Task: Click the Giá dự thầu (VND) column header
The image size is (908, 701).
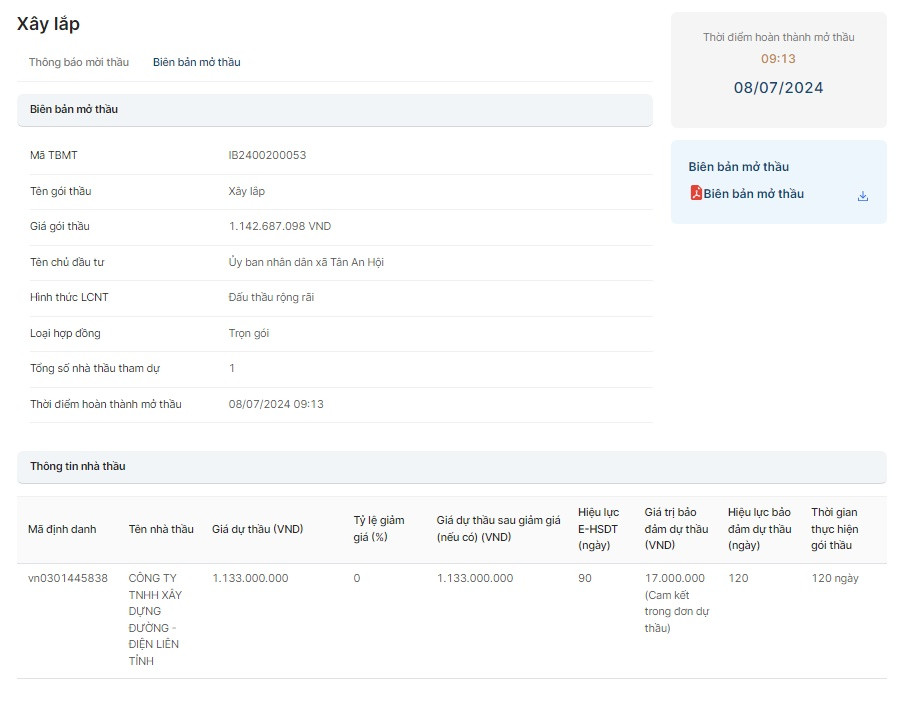Action: coord(257,529)
